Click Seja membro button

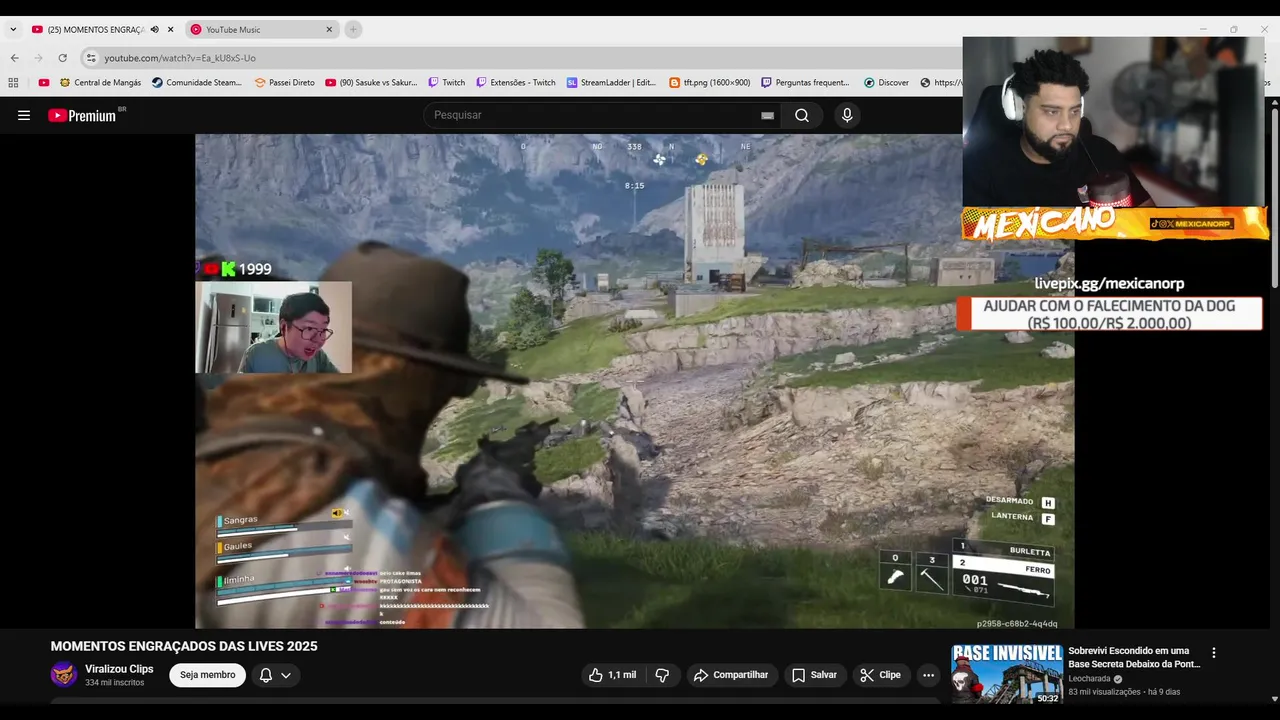click(208, 675)
